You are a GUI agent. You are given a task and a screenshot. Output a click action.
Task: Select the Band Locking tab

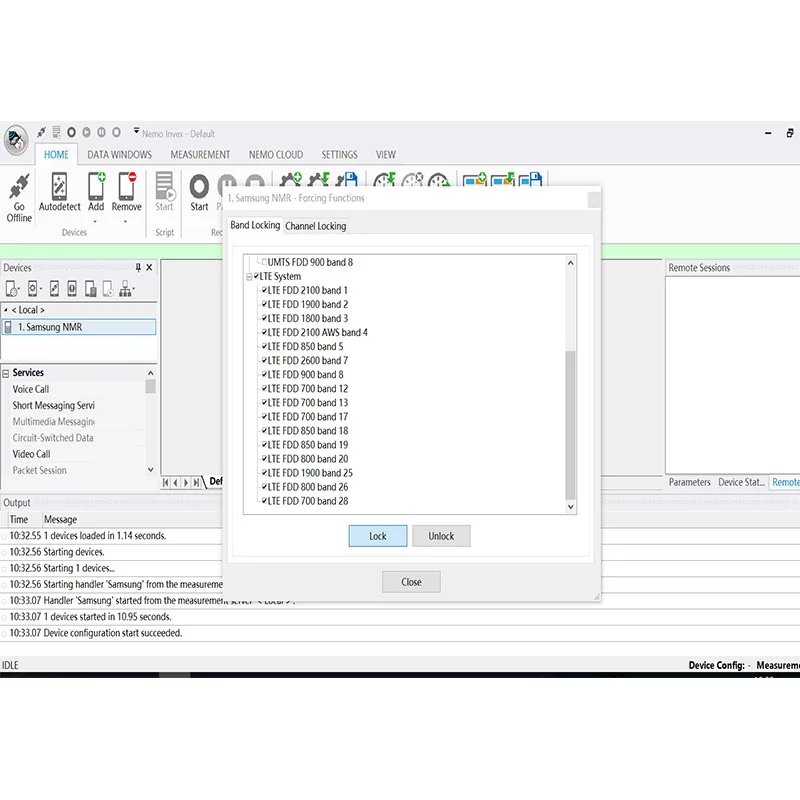pyautogui.click(x=255, y=225)
